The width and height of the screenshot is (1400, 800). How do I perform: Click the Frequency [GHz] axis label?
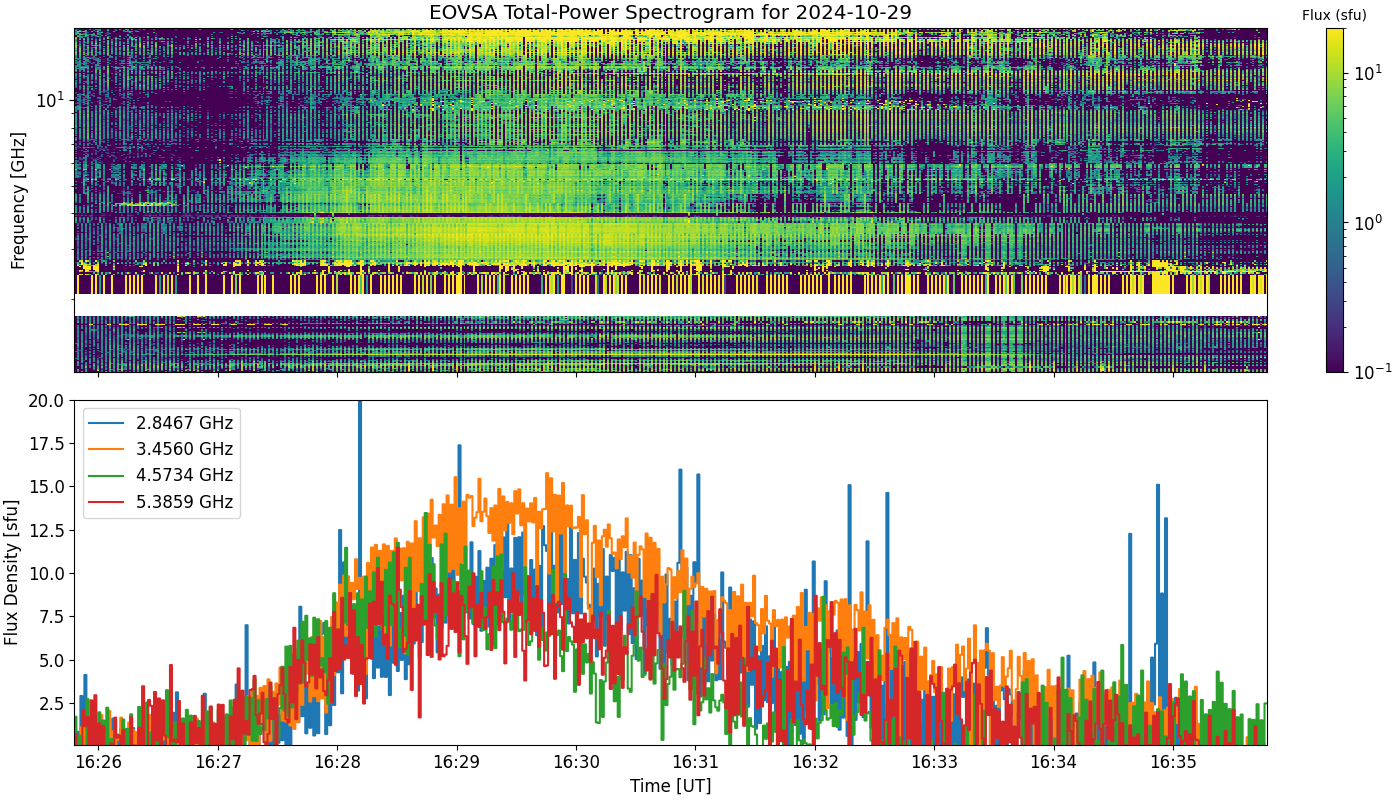click(18, 200)
